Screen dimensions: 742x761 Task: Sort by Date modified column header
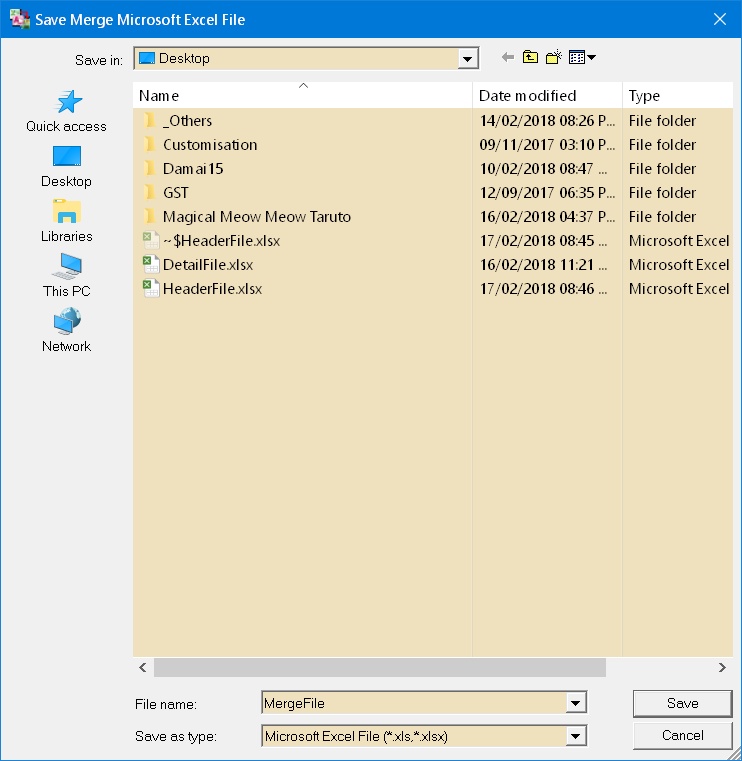[546, 96]
